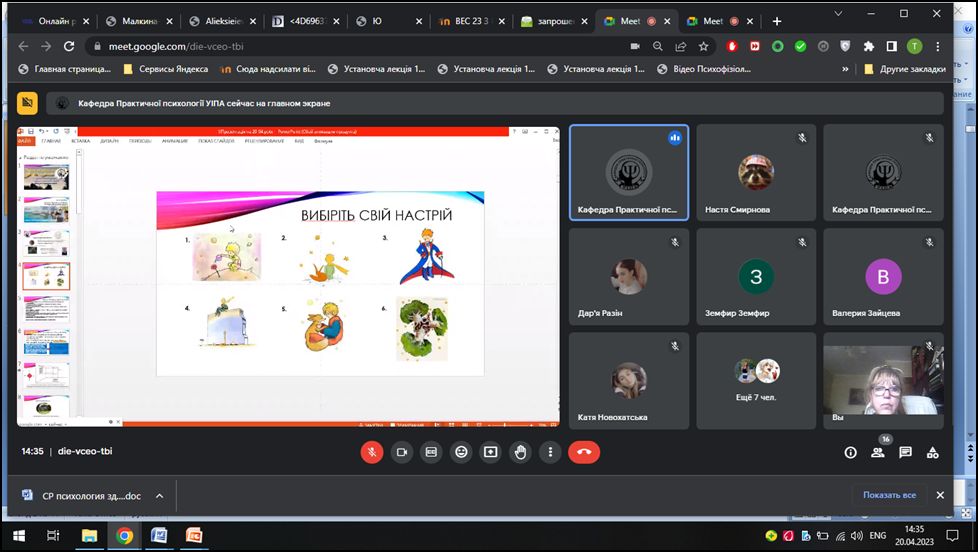Open the Windows Start menu
The width and height of the screenshot is (978, 552).
pos(18,536)
